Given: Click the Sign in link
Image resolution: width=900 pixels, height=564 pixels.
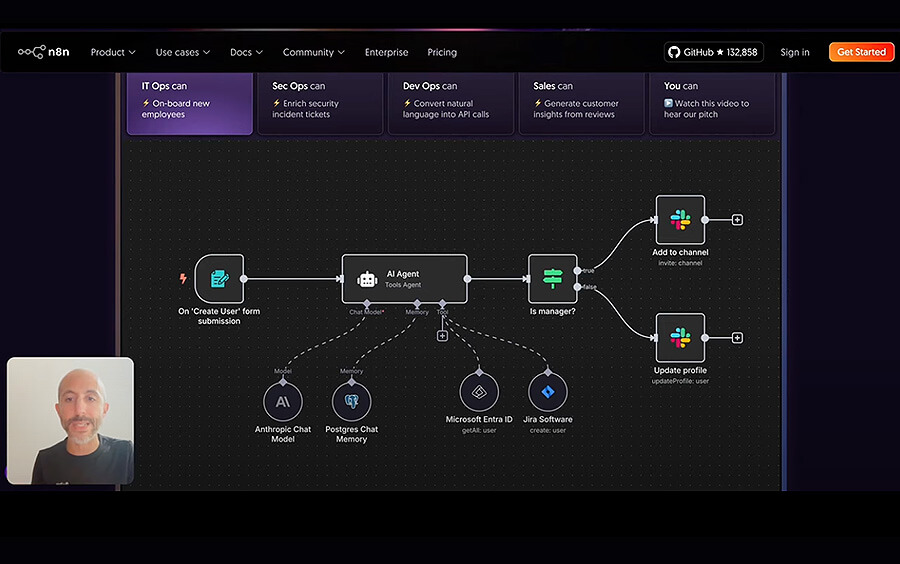Looking at the screenshot, I should 795,52.
